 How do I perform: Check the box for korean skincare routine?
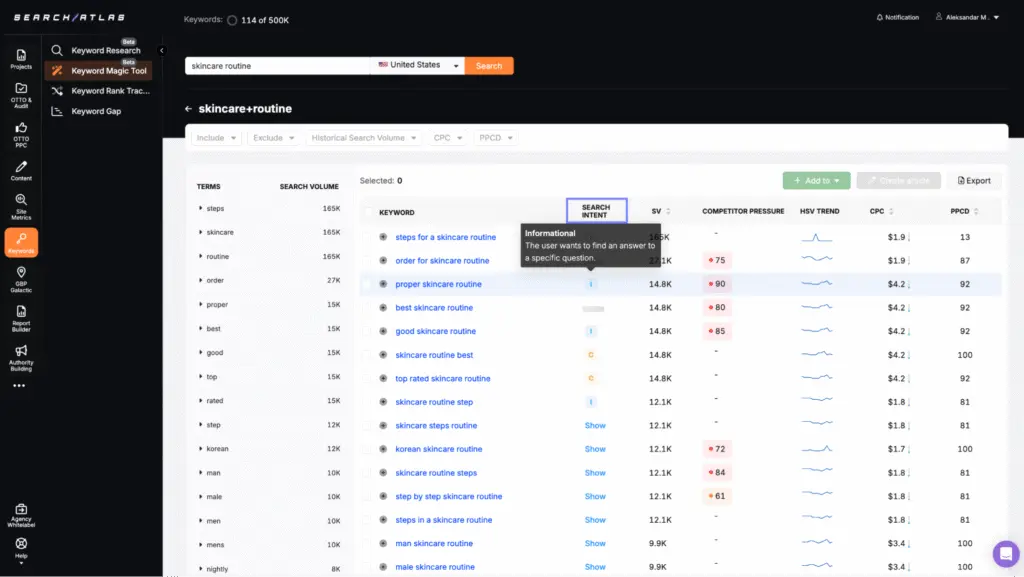pyautogui.click(x=367, y=449)
